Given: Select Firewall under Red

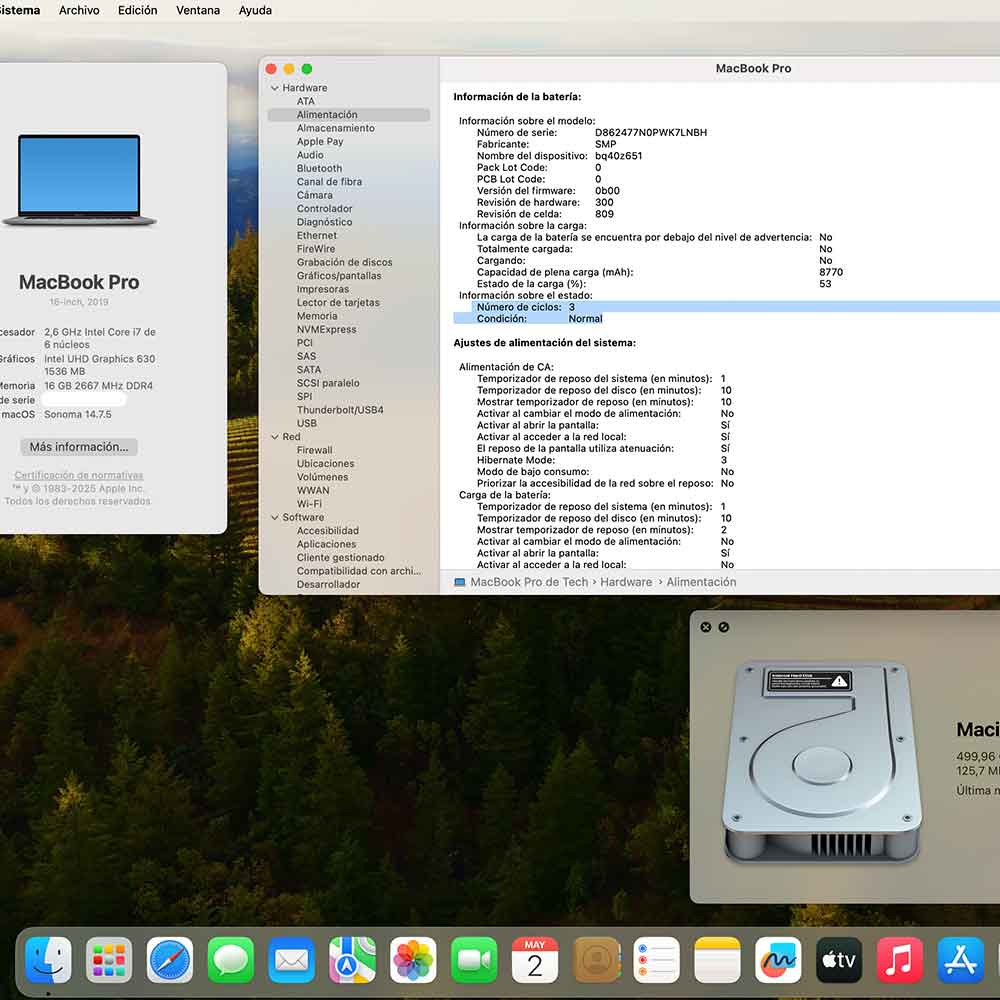Looking at the screenshot, I should 314,450.
